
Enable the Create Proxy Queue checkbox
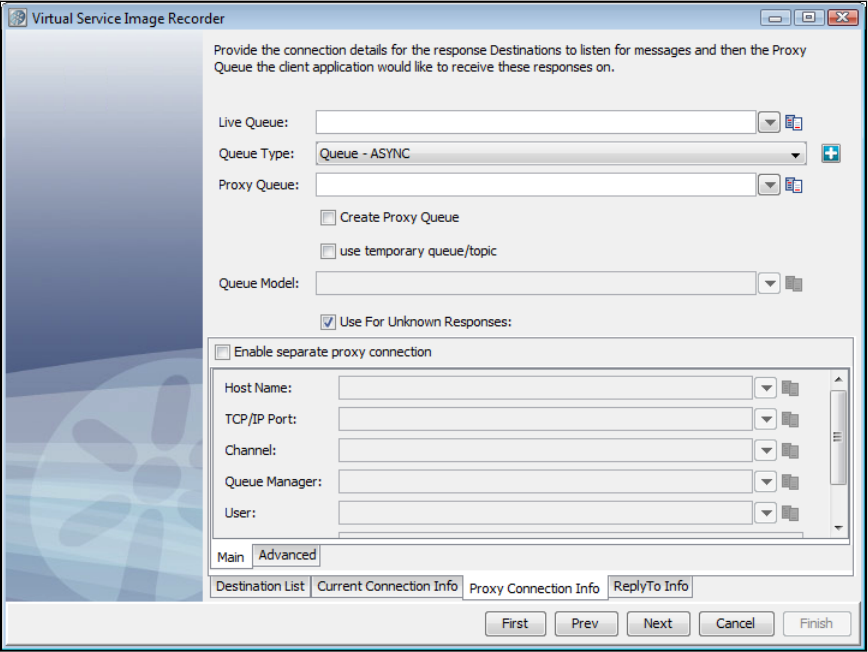(x=328, y=217)
